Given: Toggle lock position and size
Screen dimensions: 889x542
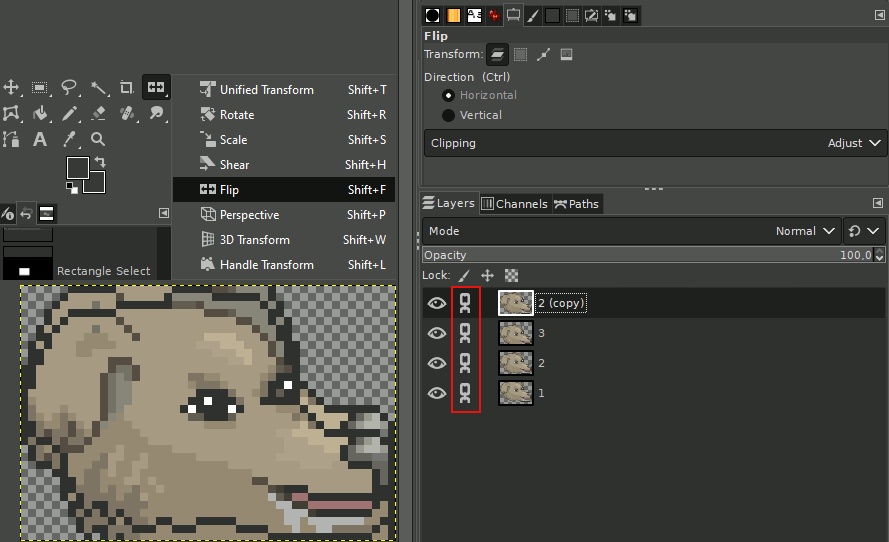Looking at the screenshot, I should [488, 276].
